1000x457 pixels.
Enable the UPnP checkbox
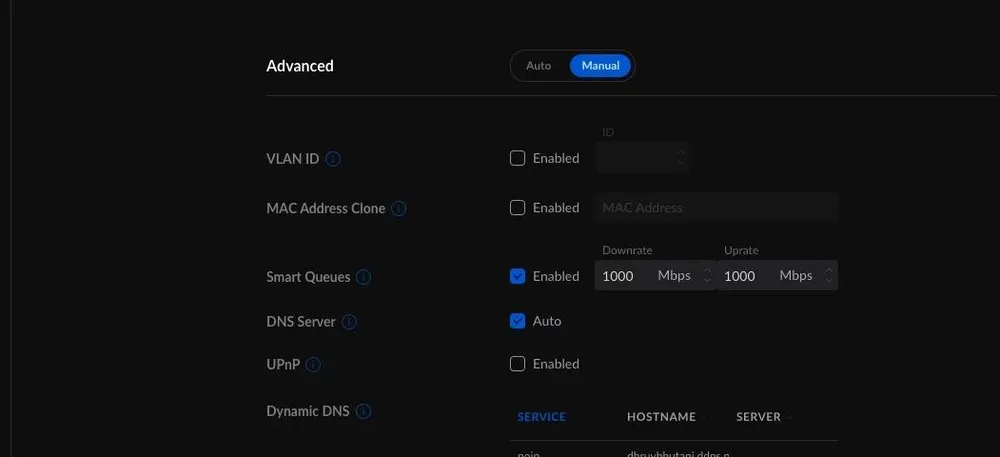coord(518,364)
